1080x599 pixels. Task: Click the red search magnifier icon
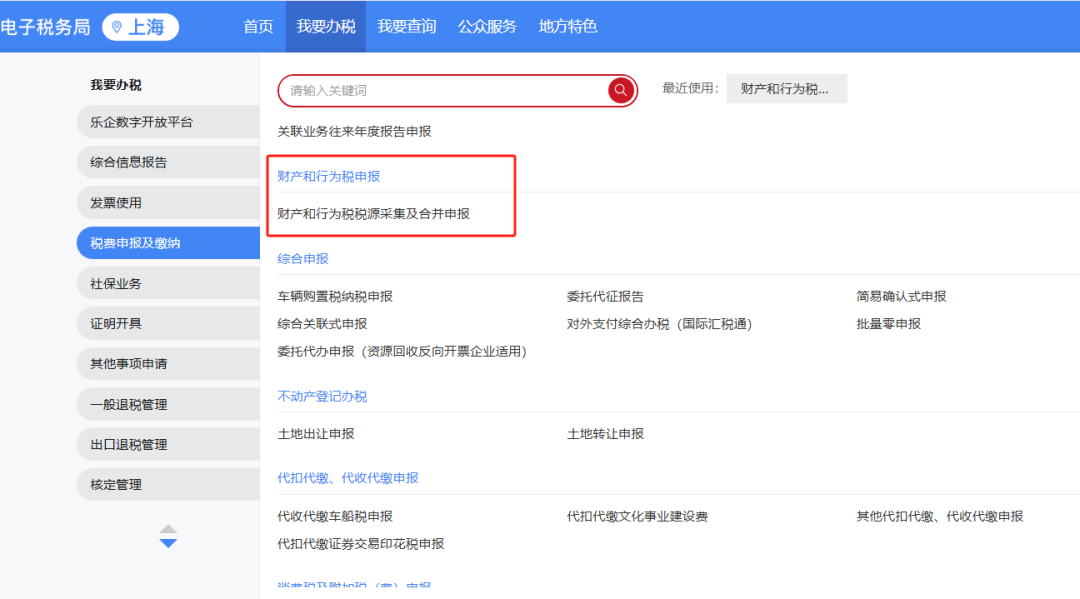621,90
